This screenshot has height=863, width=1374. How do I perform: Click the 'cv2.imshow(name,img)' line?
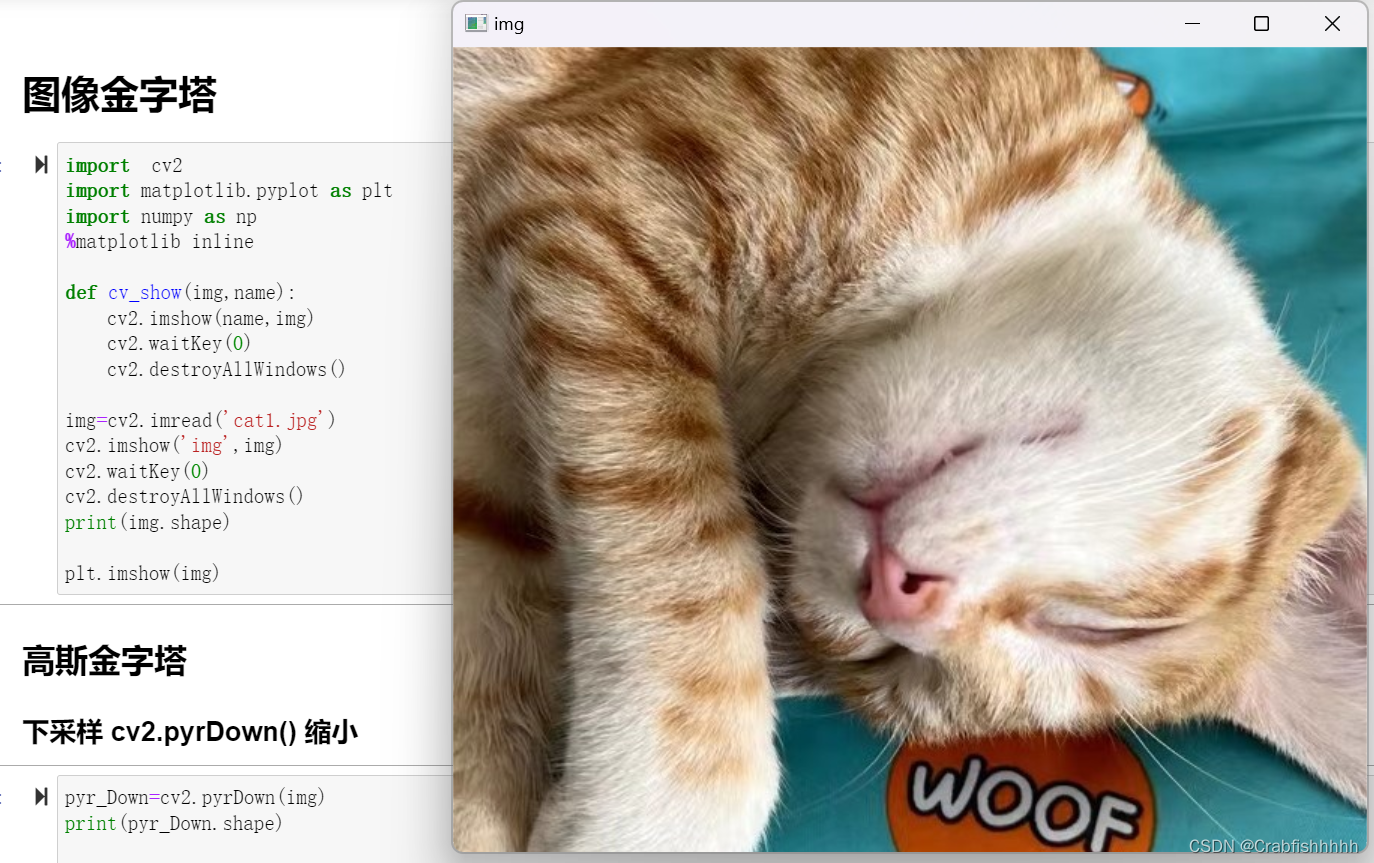(x=211, y=318)
